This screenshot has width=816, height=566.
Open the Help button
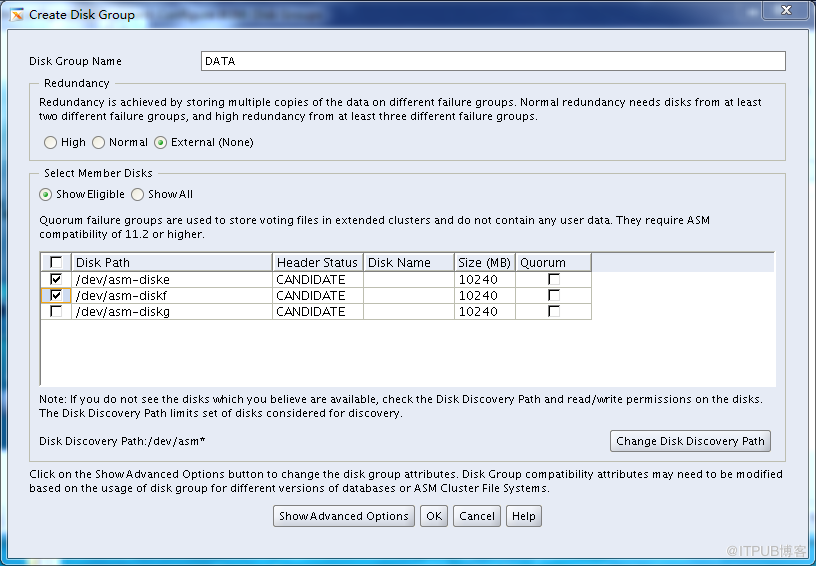click(x=523, y=517)
